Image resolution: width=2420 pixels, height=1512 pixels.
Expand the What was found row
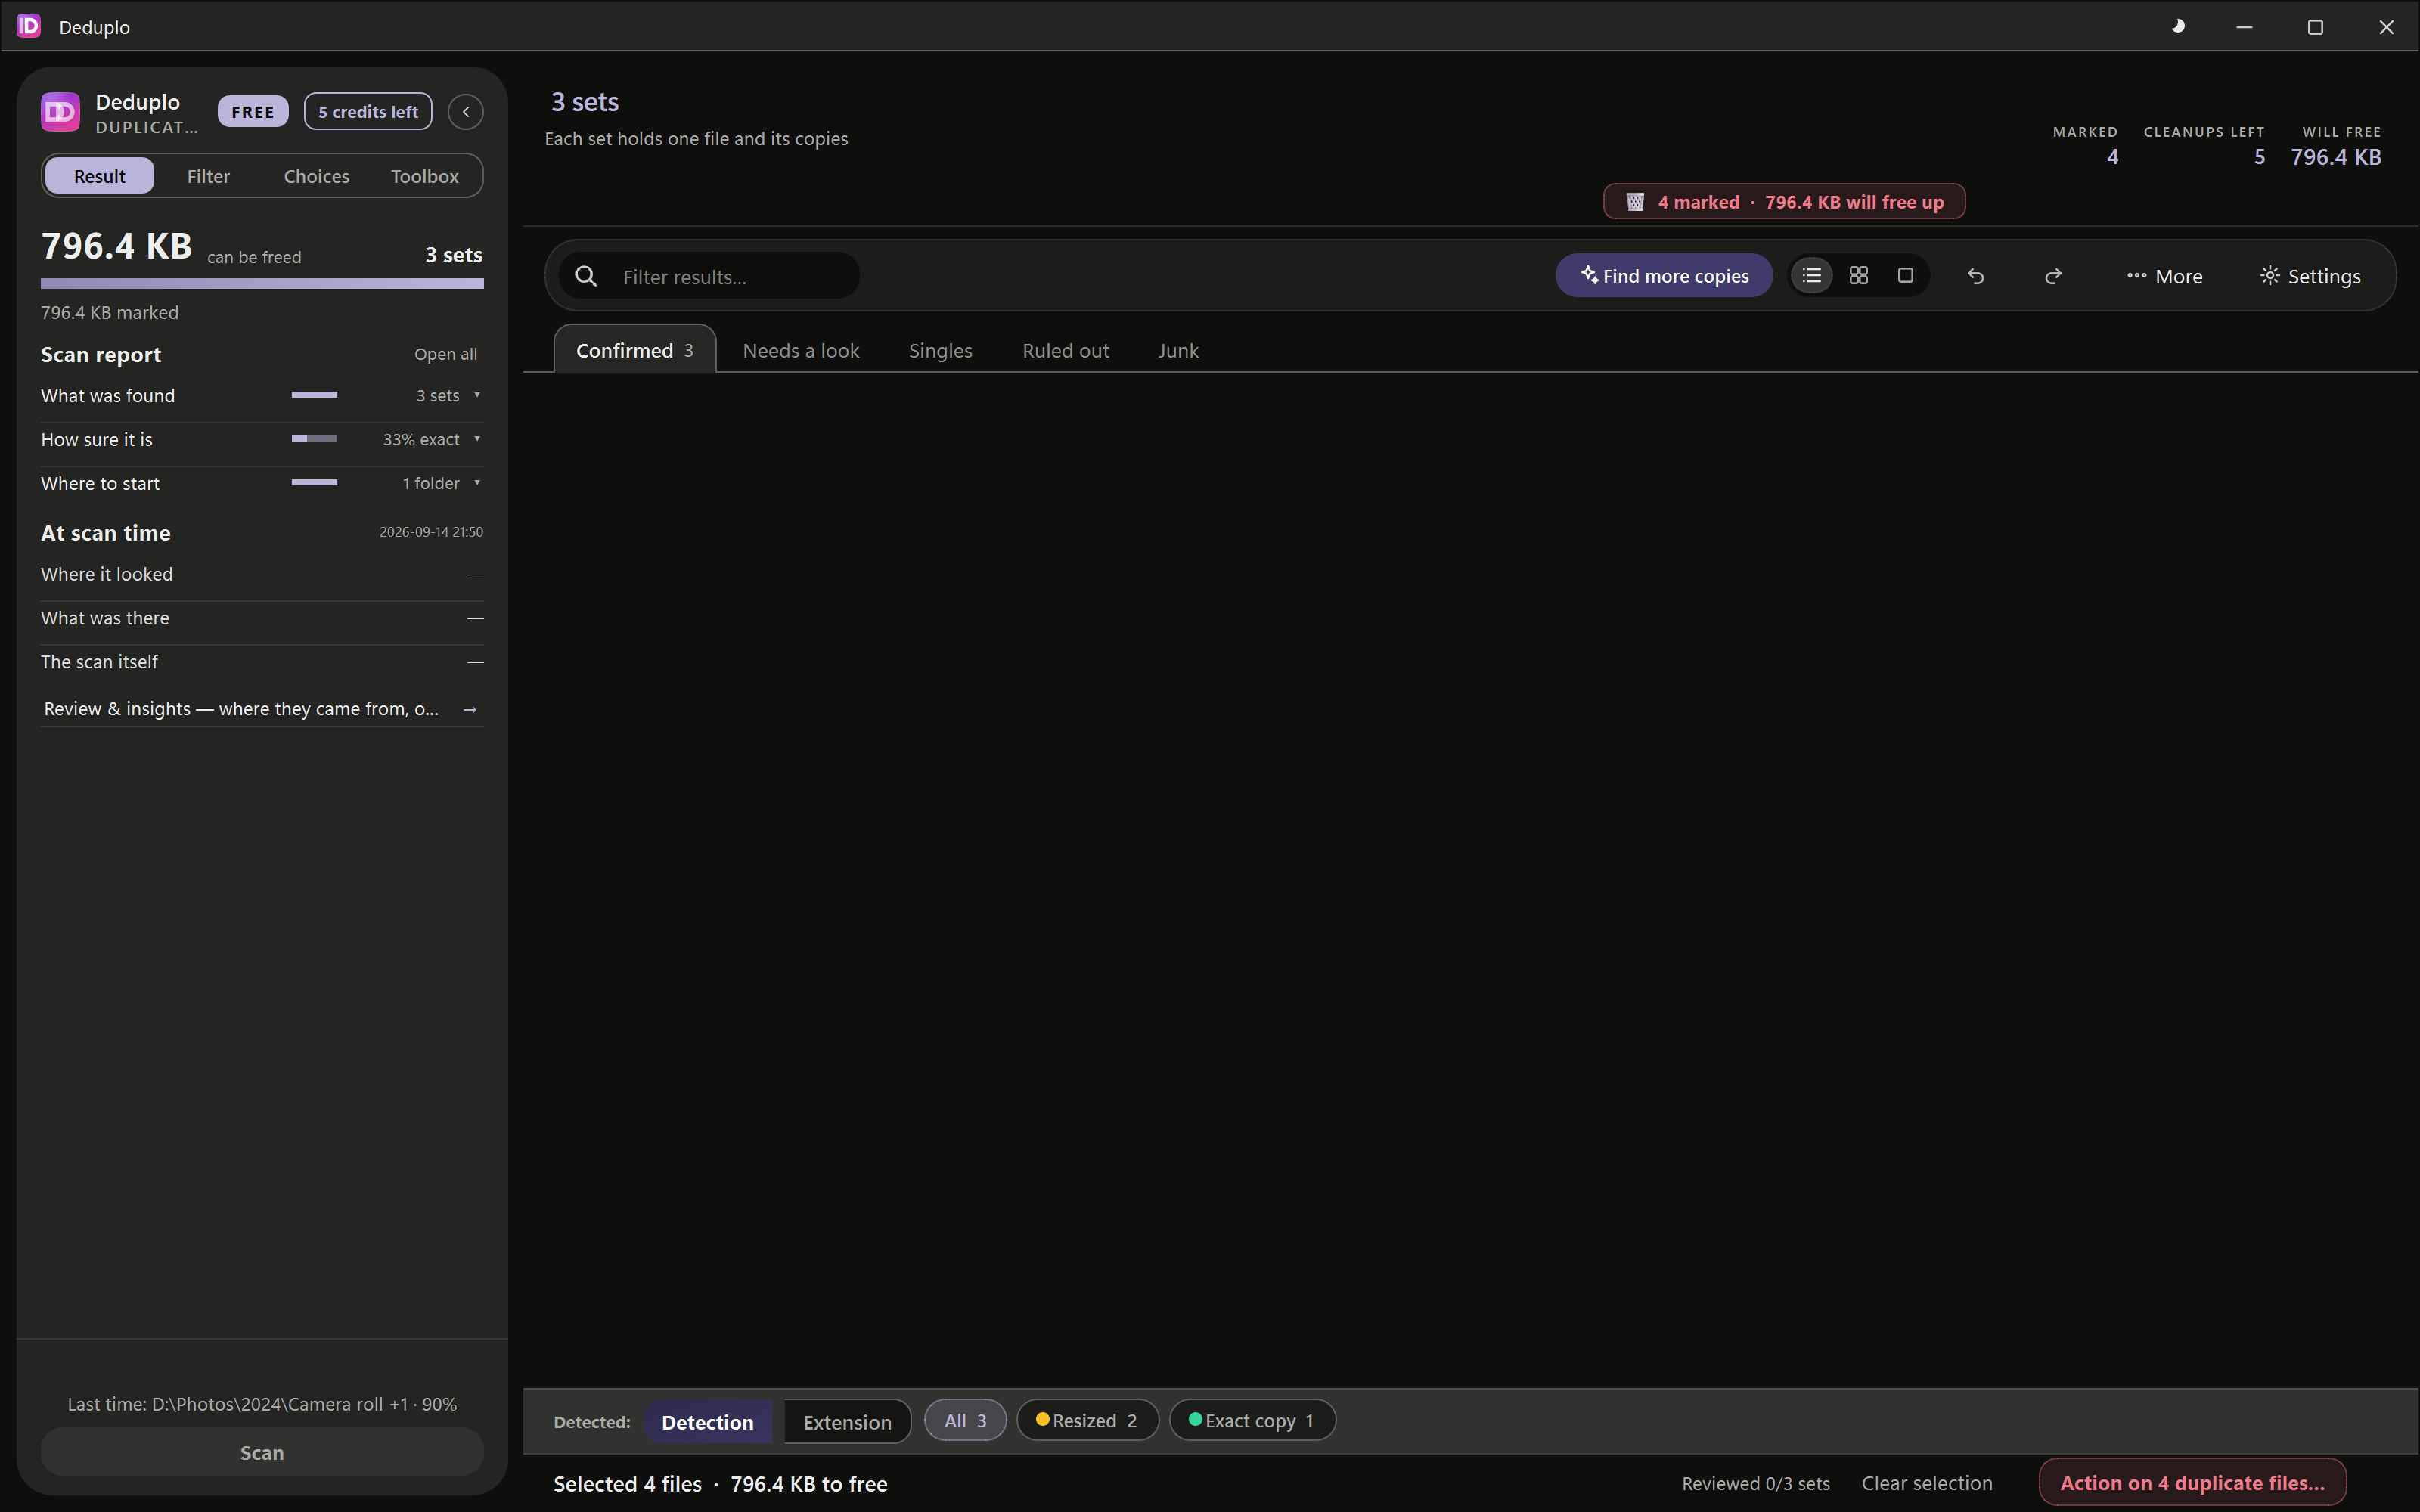click(262, 396)
